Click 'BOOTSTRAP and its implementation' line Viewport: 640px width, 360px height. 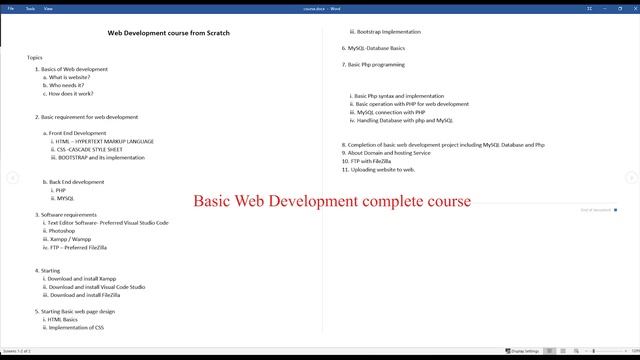tap(102, 158)
